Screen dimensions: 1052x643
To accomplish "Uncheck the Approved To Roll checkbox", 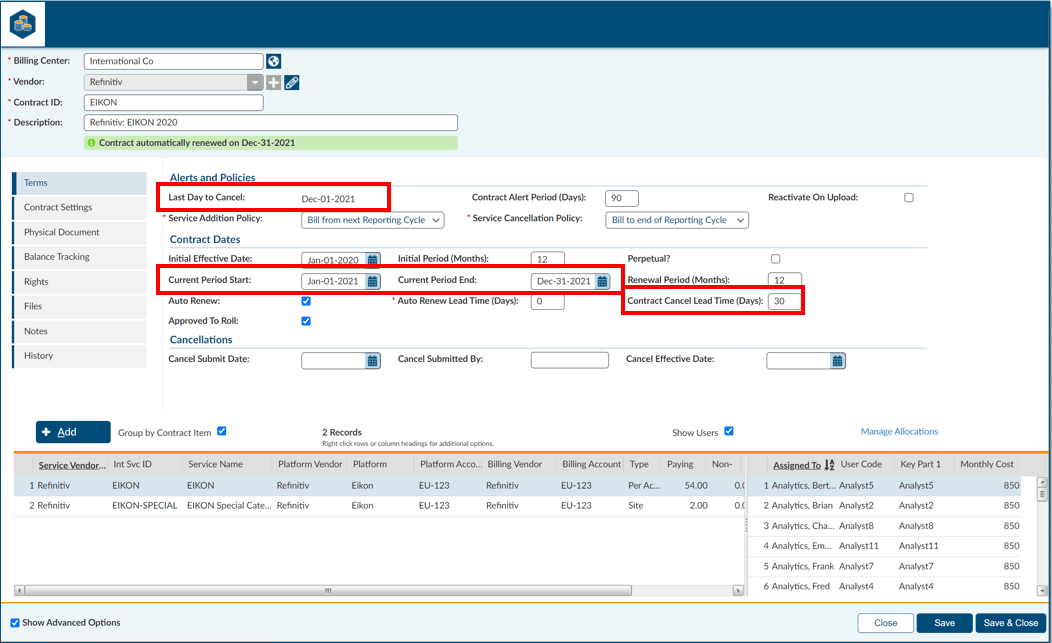I will point(306,321).
